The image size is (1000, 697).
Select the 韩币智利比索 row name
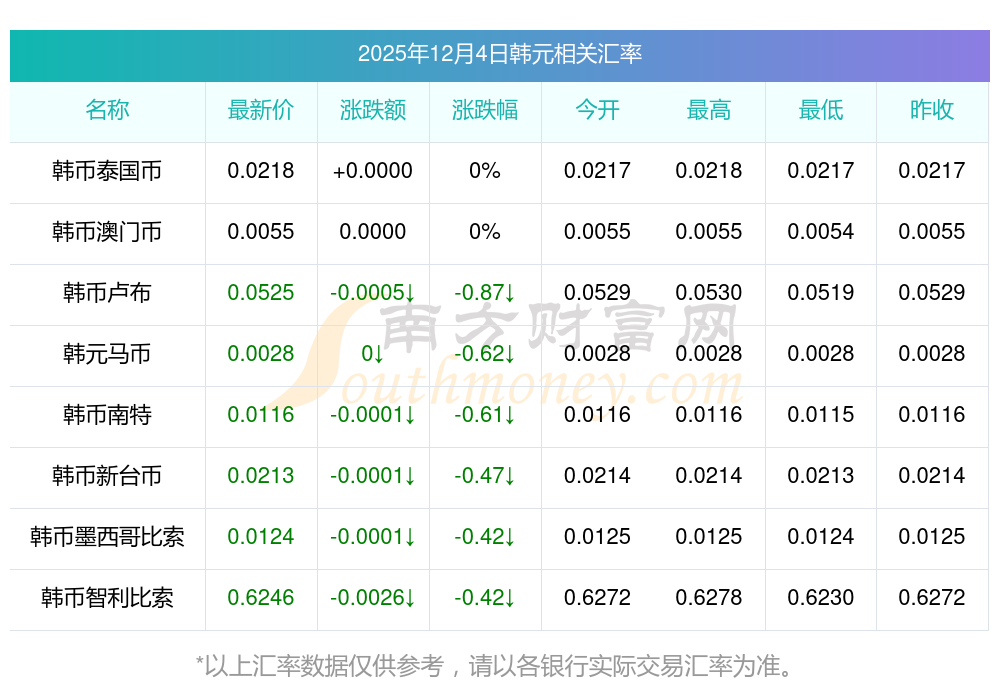107,598
